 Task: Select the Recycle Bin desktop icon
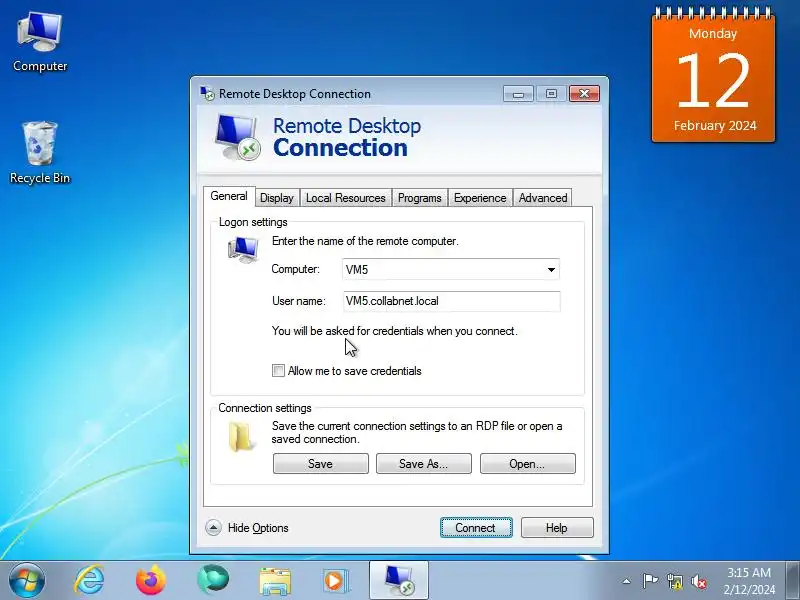pos(40,153)
